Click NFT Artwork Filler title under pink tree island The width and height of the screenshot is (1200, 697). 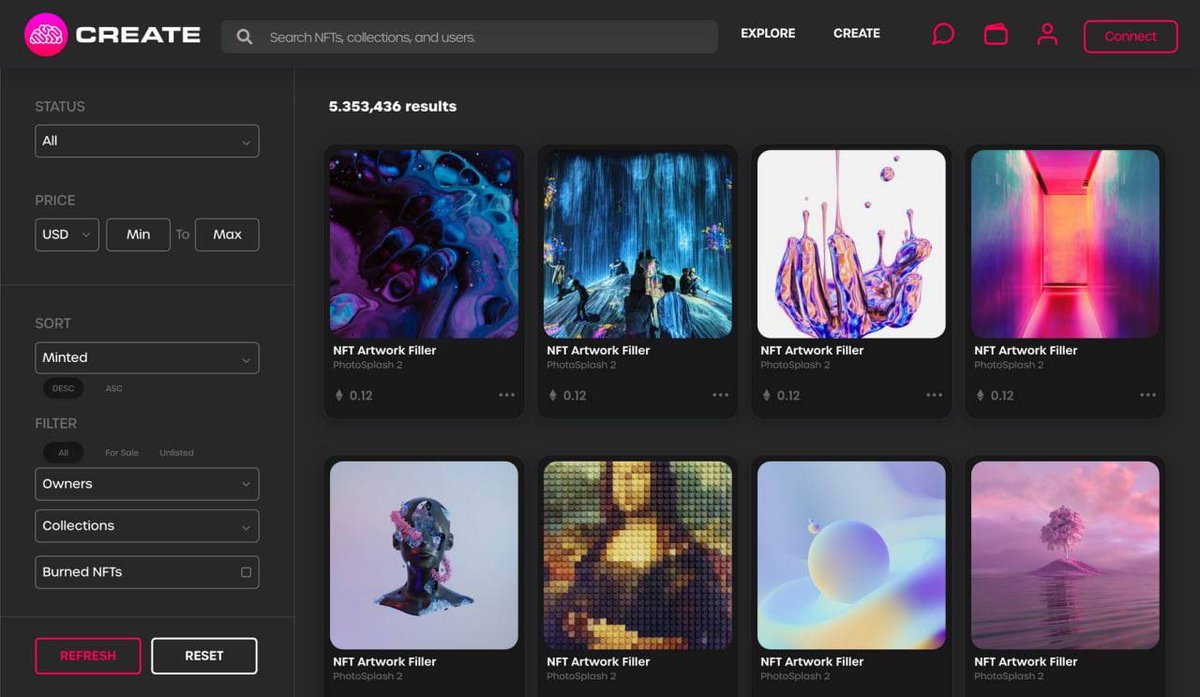tap(1027, 661)
